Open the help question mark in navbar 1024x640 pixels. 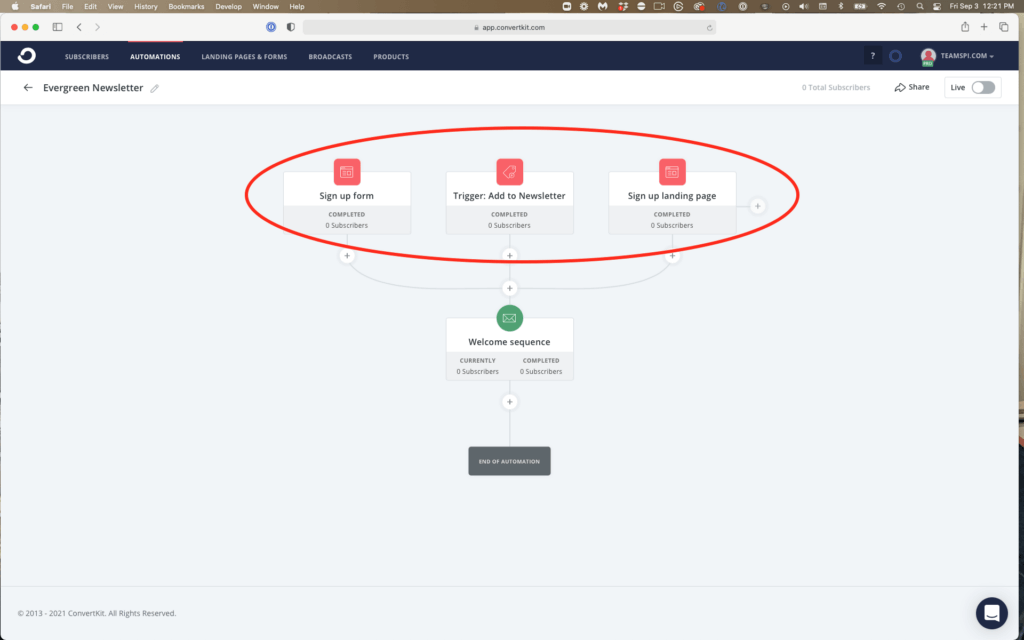(872, 56)
